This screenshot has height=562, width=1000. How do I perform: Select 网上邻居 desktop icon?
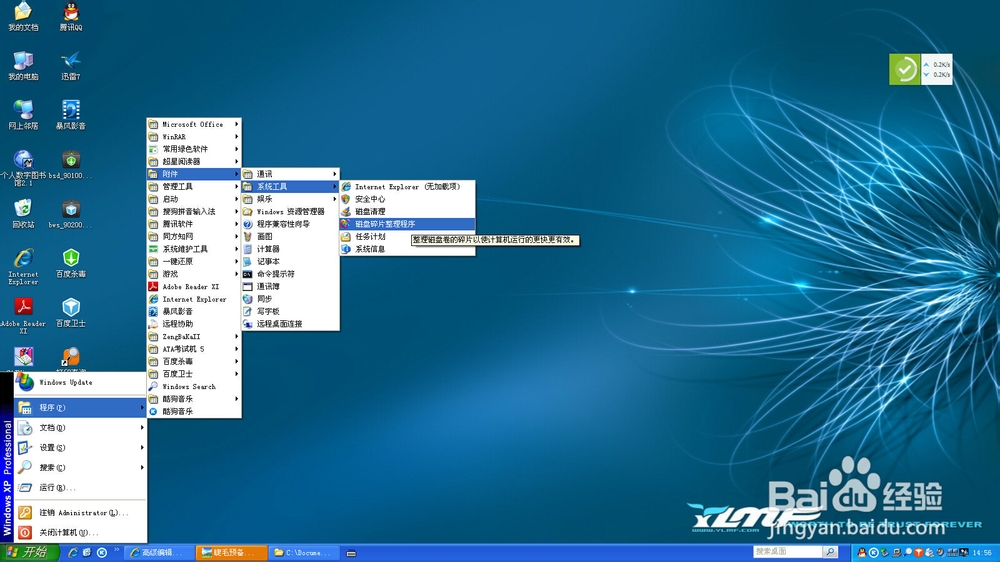pos(23,115)
